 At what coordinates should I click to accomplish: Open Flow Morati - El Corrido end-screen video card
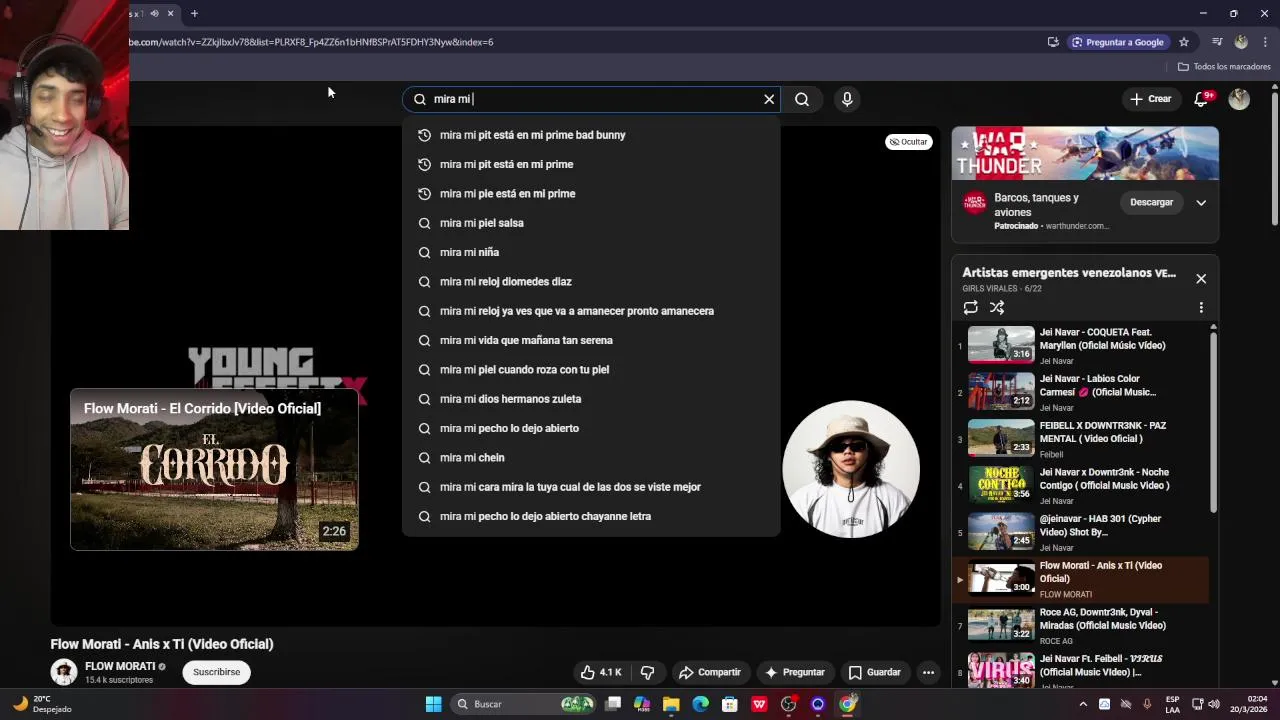click(214, 469)
